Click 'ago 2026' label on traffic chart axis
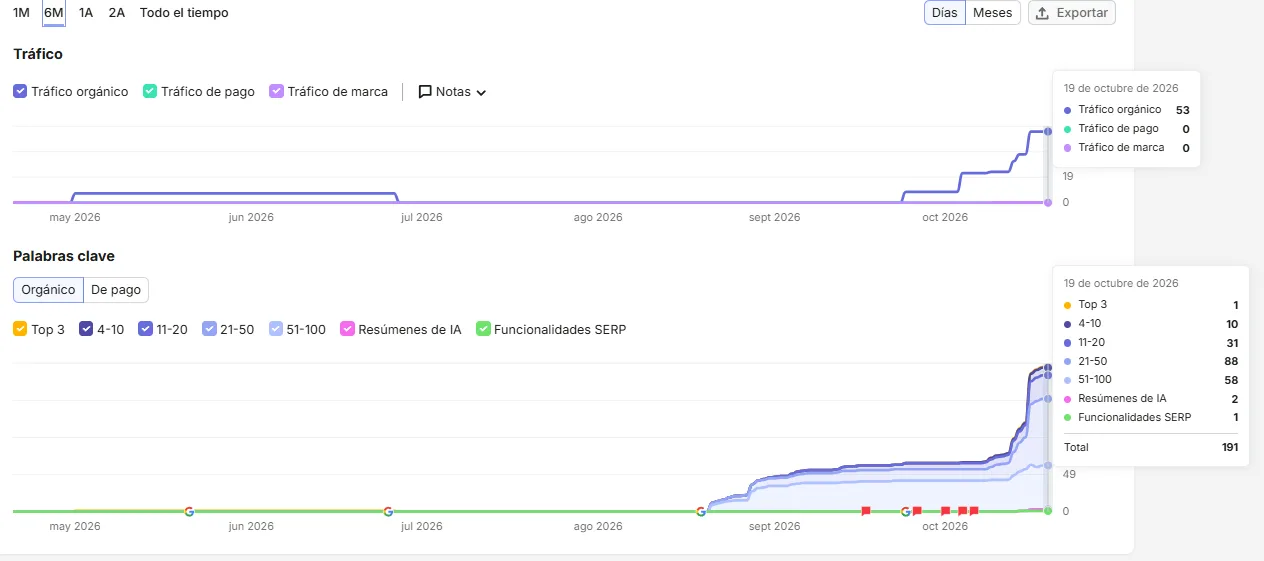This screenshot has height=561, width=1264. coord(598,217)
